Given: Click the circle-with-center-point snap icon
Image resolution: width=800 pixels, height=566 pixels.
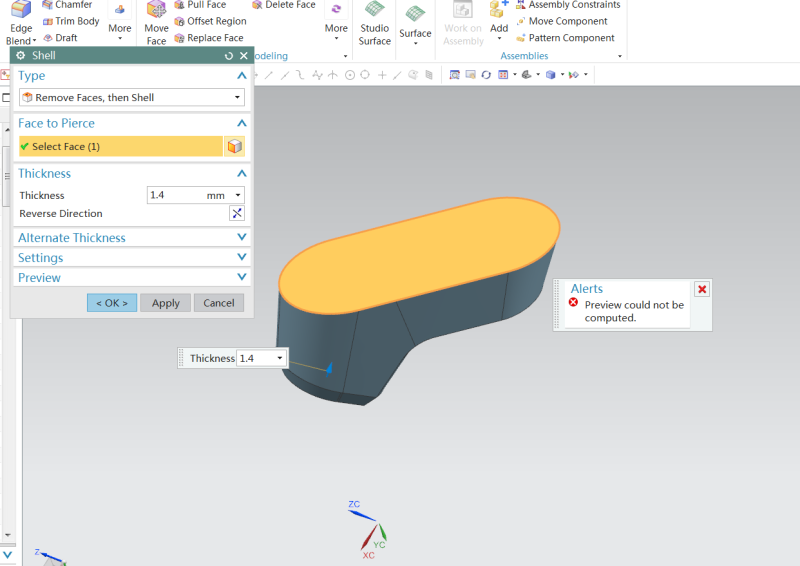Looking at the screenshot, I should pos(350,76).
